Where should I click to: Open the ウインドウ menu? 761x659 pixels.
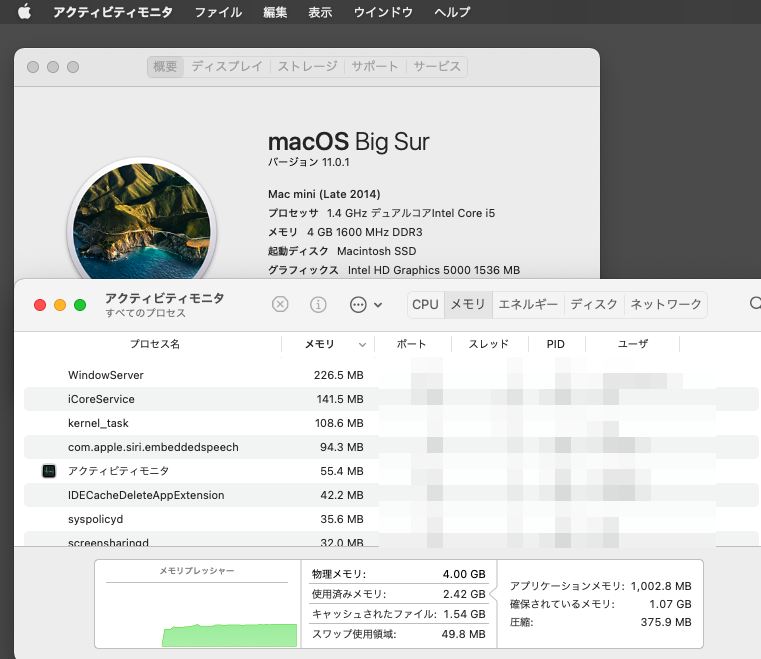[383, 12]
